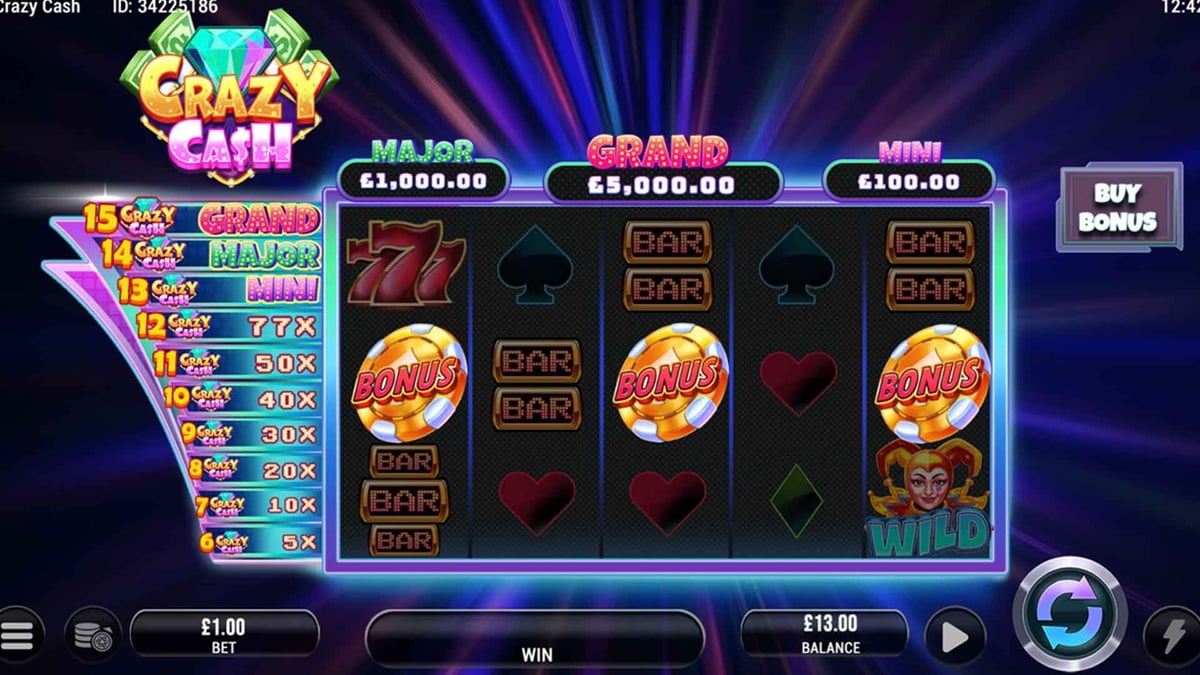Select the MINI £100.00 jackpot banner
This screenshot has height=675, width=1200.
[x=909, y=168]
